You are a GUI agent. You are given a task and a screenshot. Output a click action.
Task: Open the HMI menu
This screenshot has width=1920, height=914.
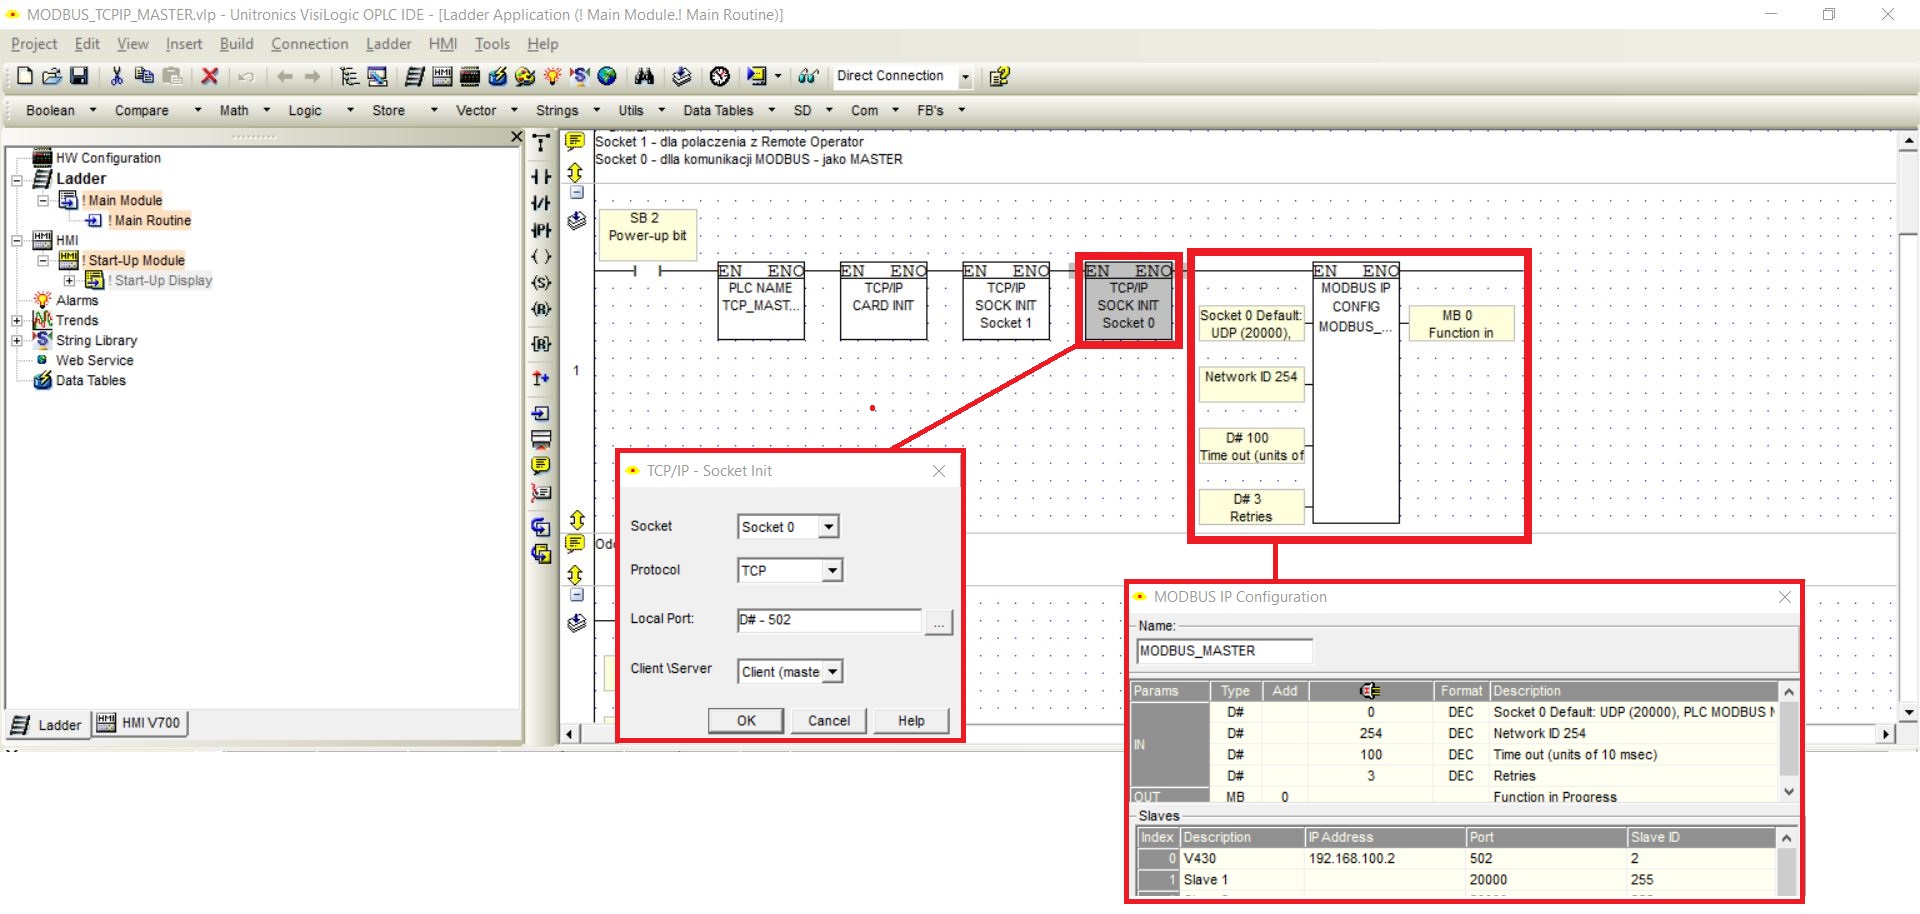pyautogui.click(x=443, y=44)
